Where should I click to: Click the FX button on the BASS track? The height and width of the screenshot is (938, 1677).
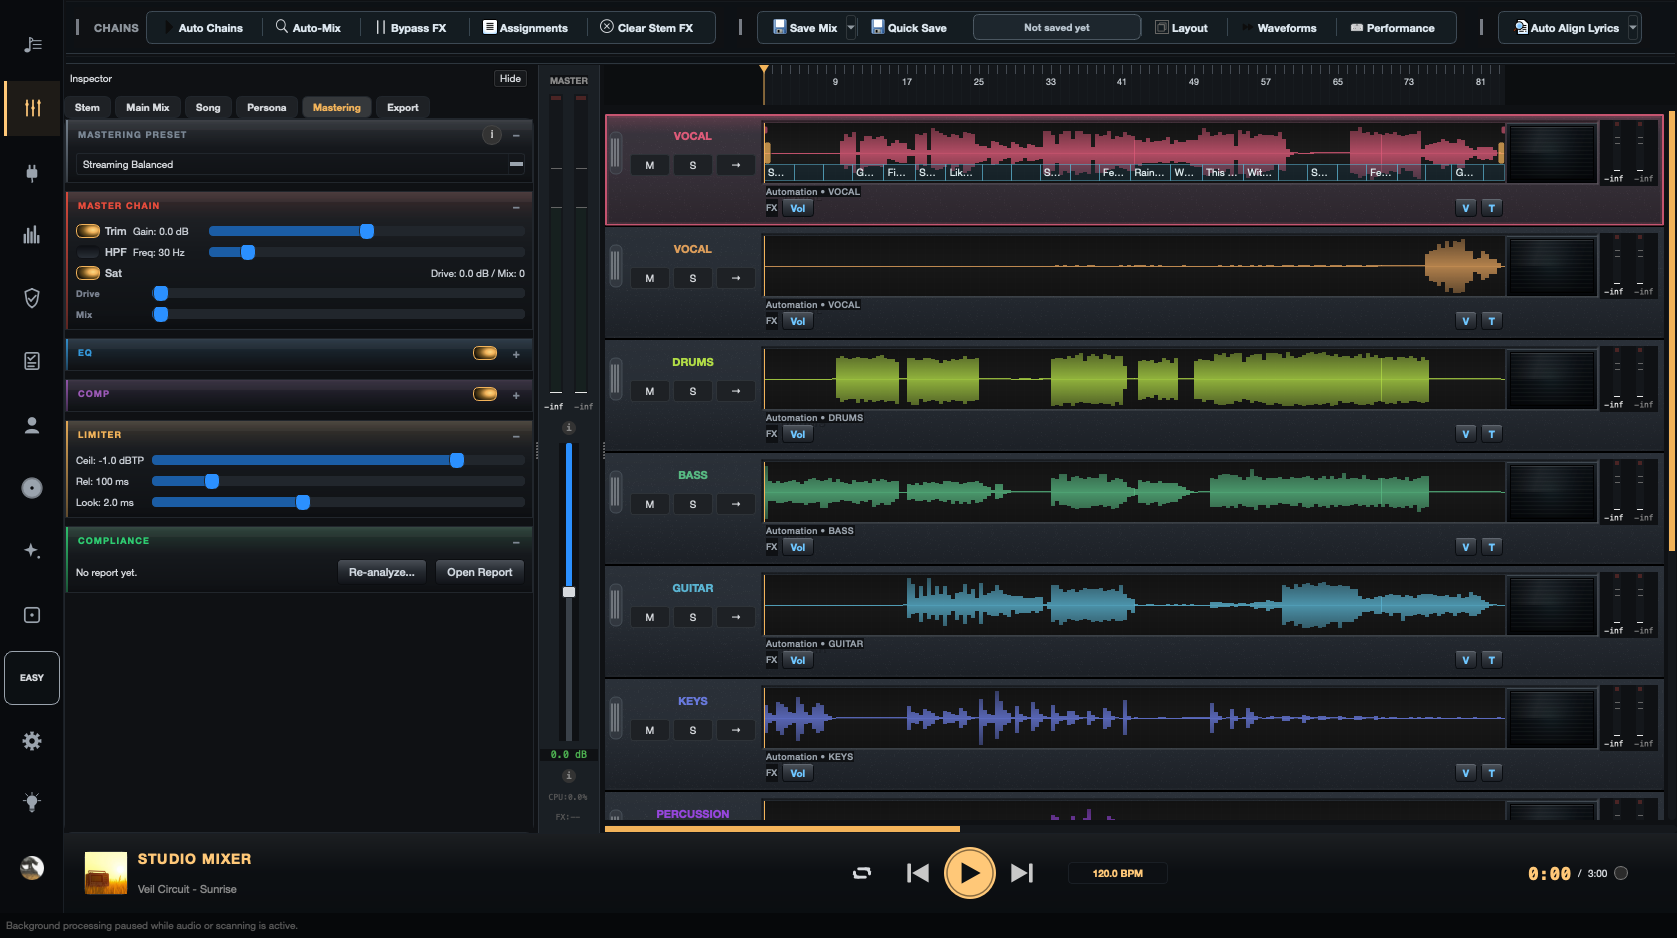pos(771,547)
